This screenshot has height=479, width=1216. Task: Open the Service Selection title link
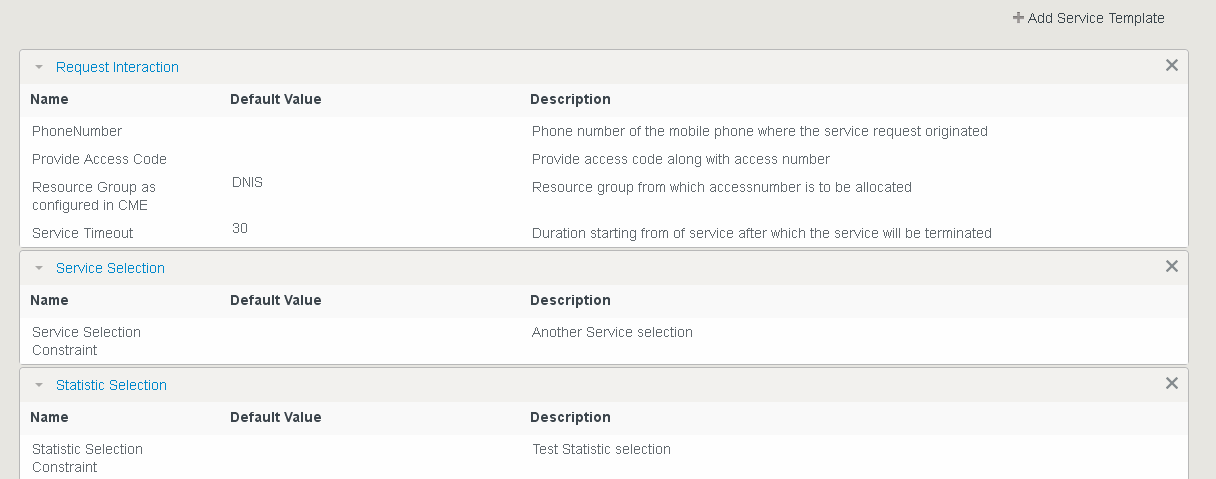pos(110,268)
